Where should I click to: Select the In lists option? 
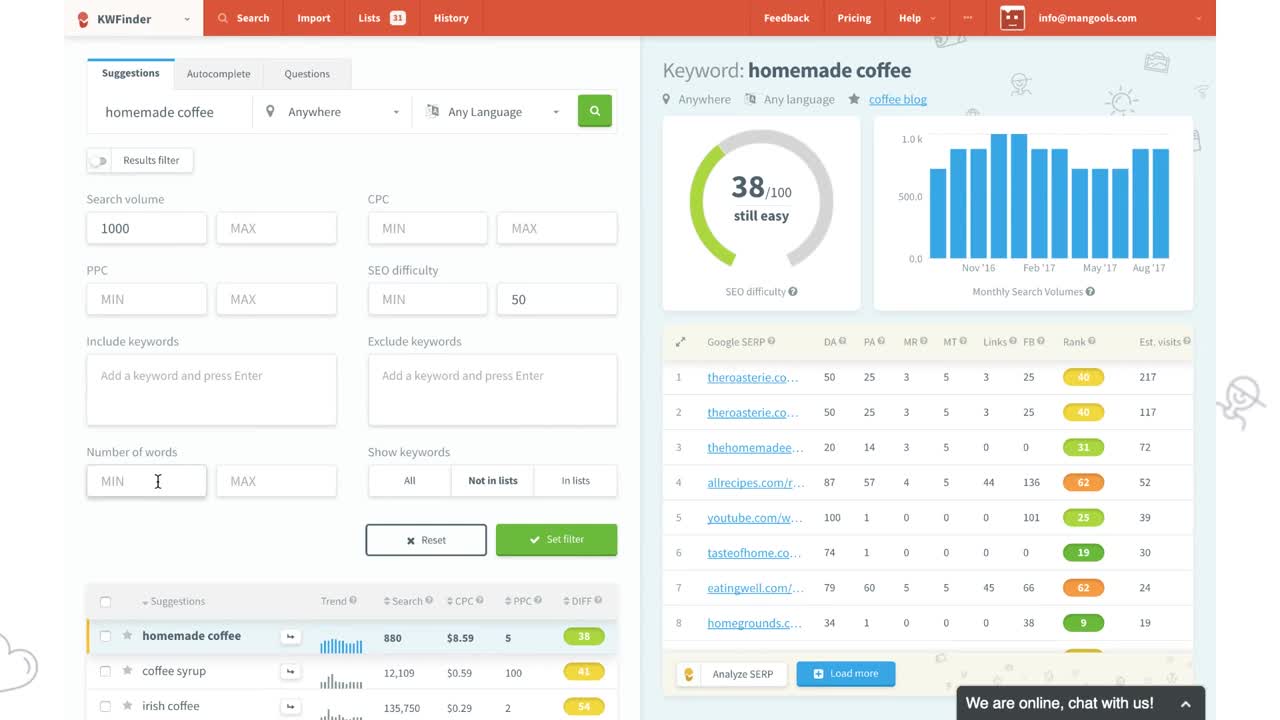[575, 481]
